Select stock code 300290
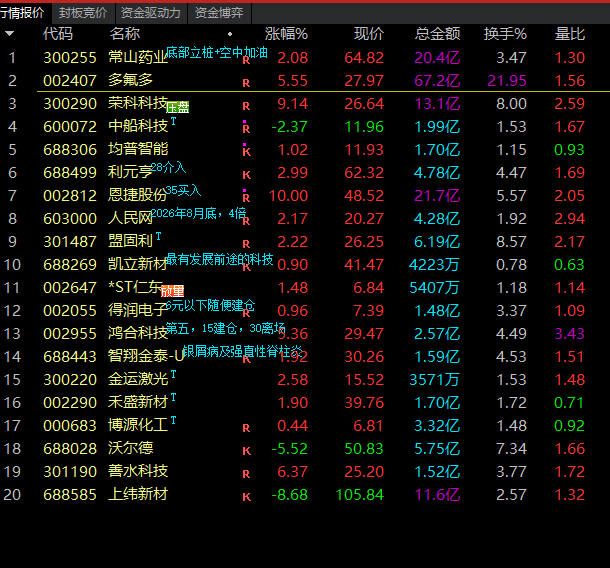The image size is (610, 568). pyautogui.click(x=70, y=103)
